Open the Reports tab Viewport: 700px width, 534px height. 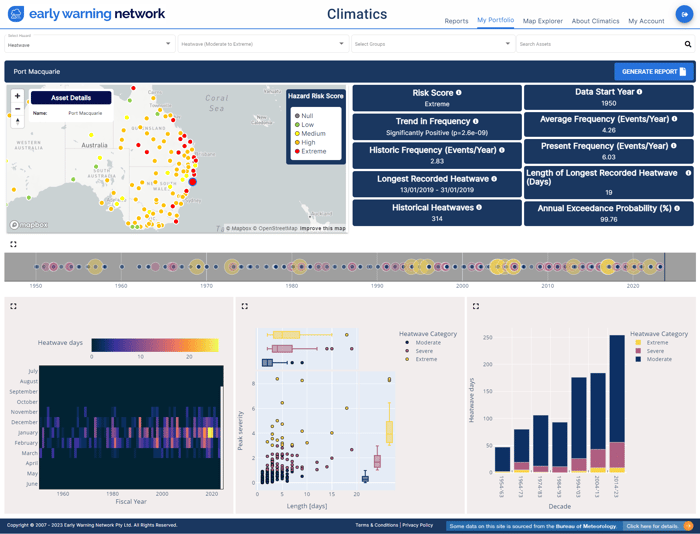[456, 21]
